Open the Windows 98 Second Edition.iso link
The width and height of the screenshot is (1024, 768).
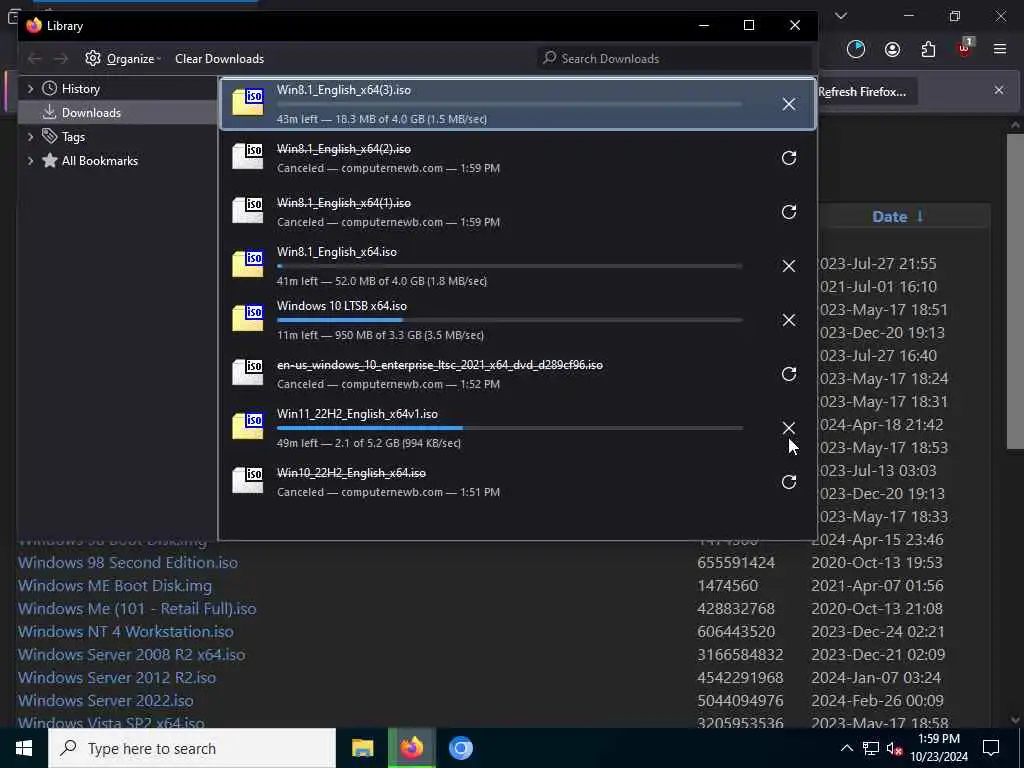click(128, 563)
